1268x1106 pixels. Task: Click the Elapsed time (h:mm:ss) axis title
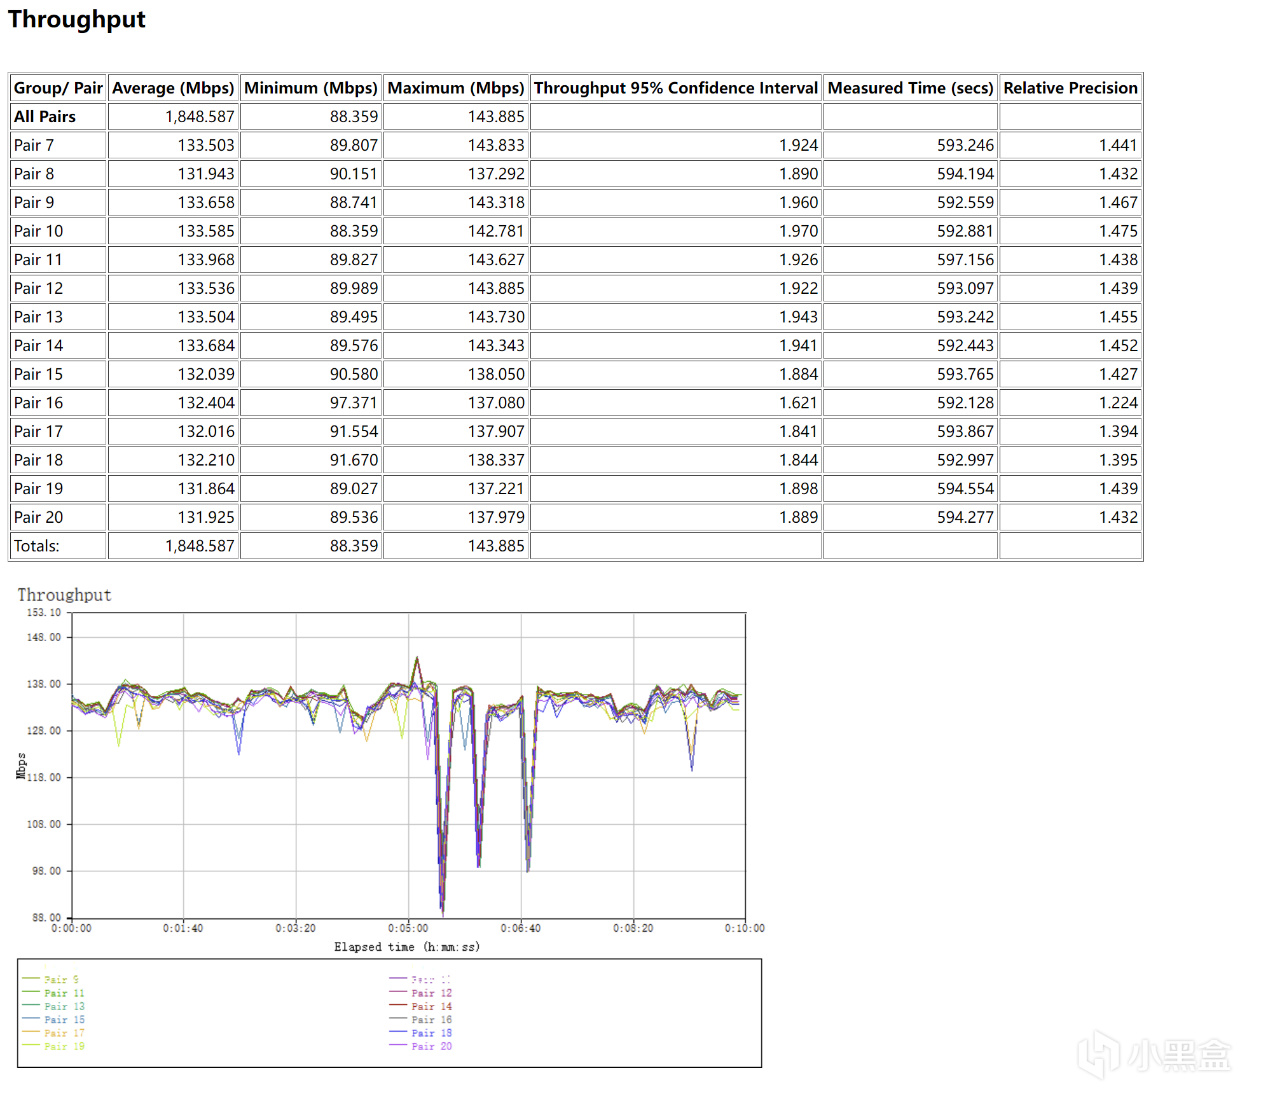407,947
